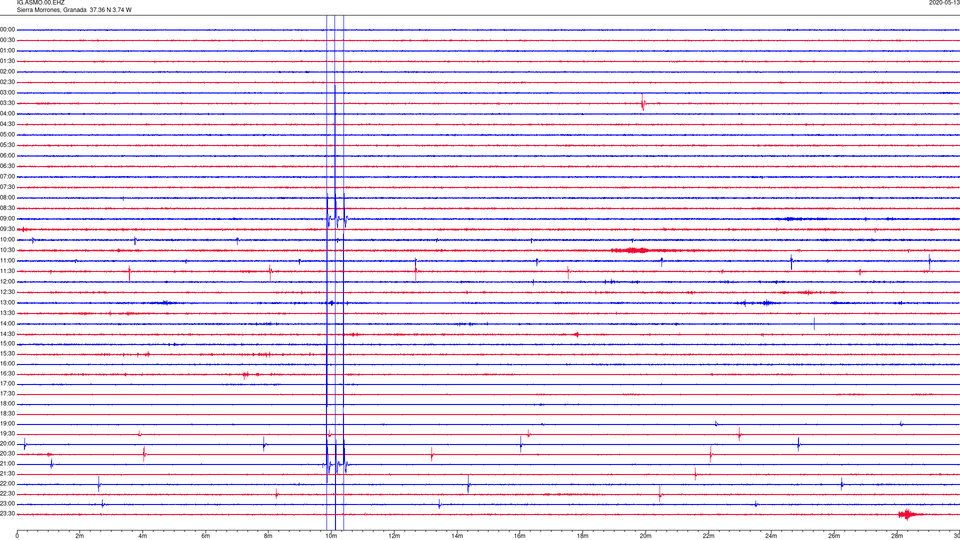
Task: Choose the 23:30 trace label
Action: (7, 514)
